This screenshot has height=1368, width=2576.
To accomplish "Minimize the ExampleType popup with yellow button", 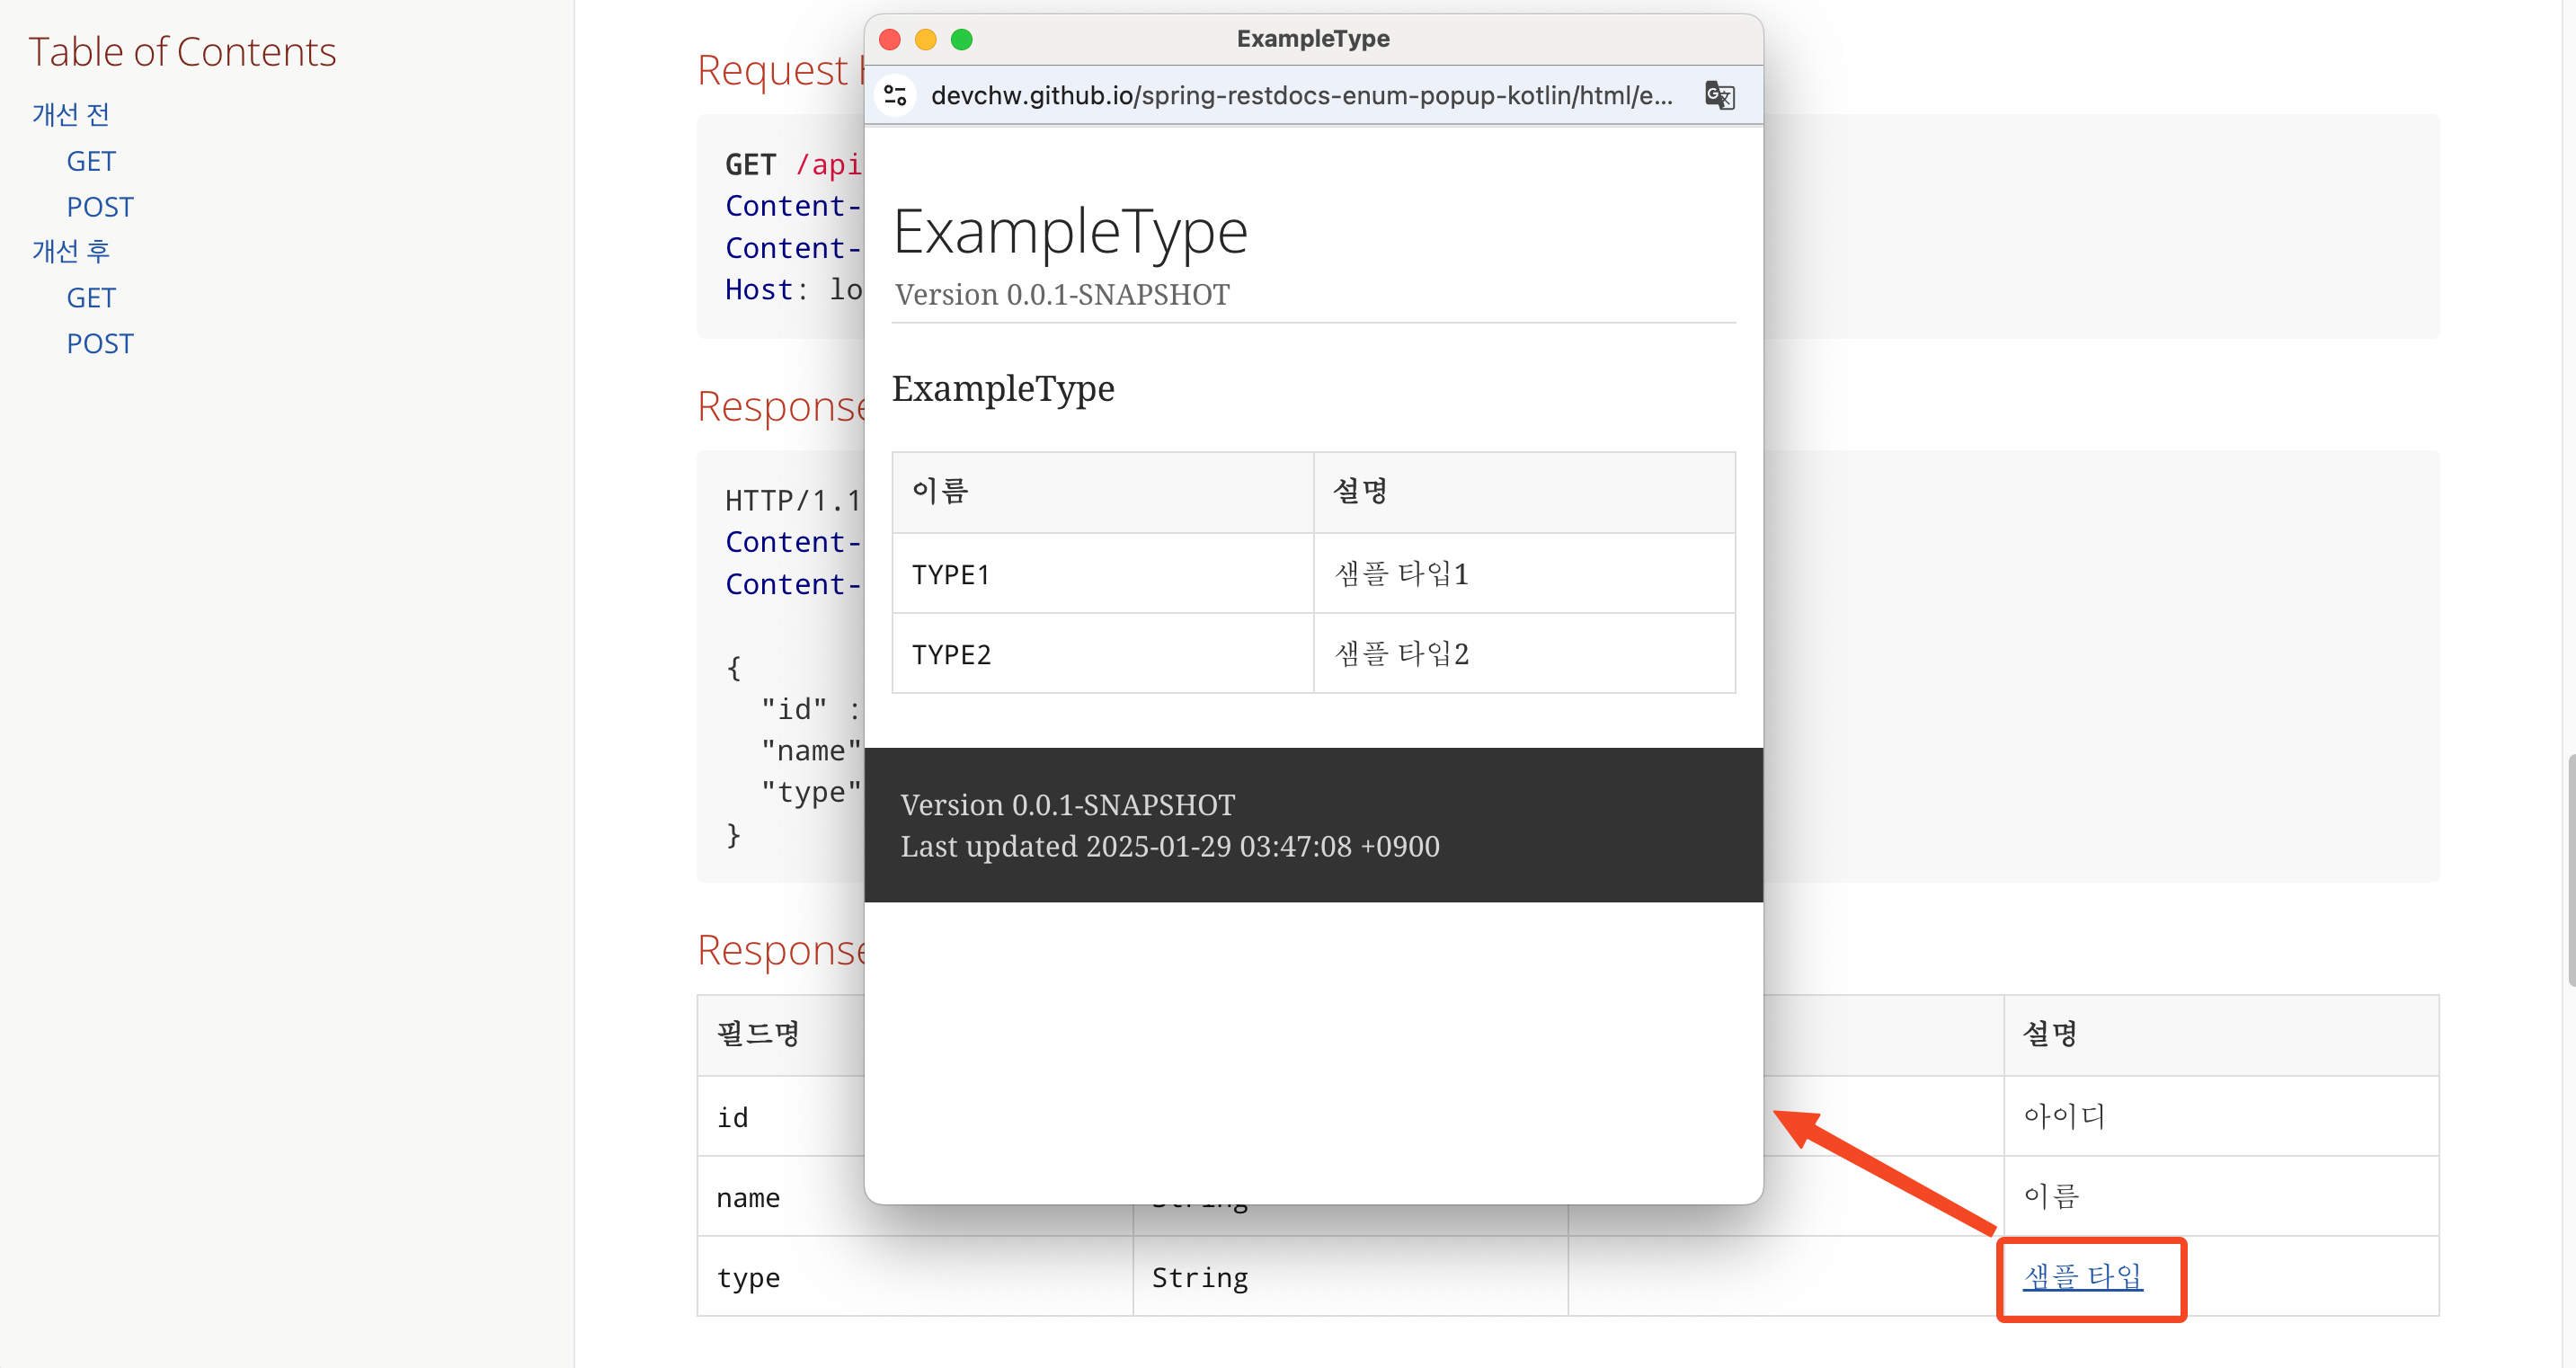I will point(925,39).
